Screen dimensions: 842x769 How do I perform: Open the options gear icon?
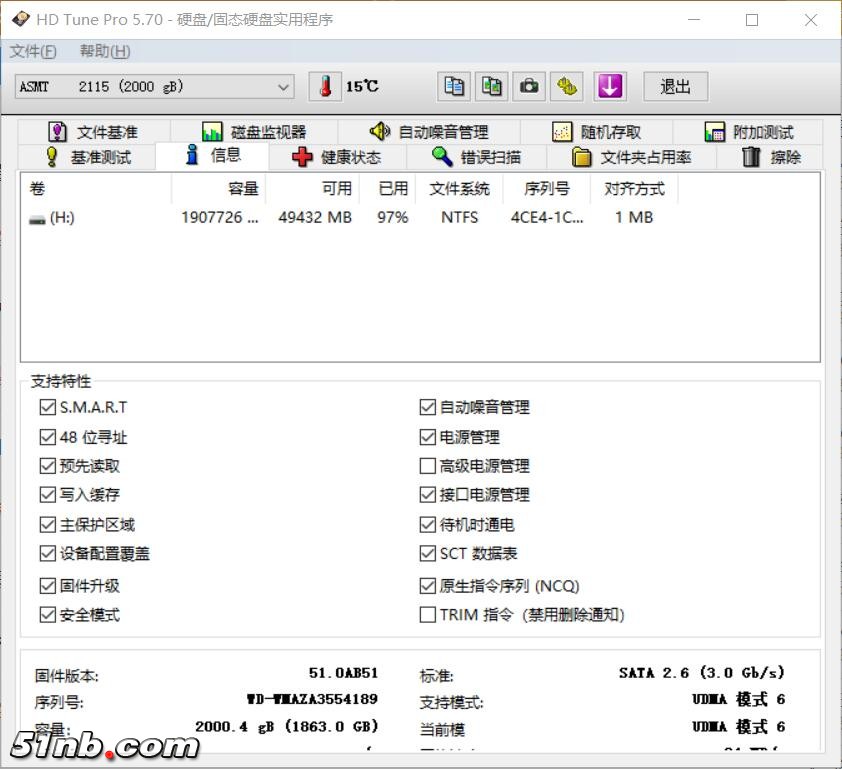tap(567, 87)
